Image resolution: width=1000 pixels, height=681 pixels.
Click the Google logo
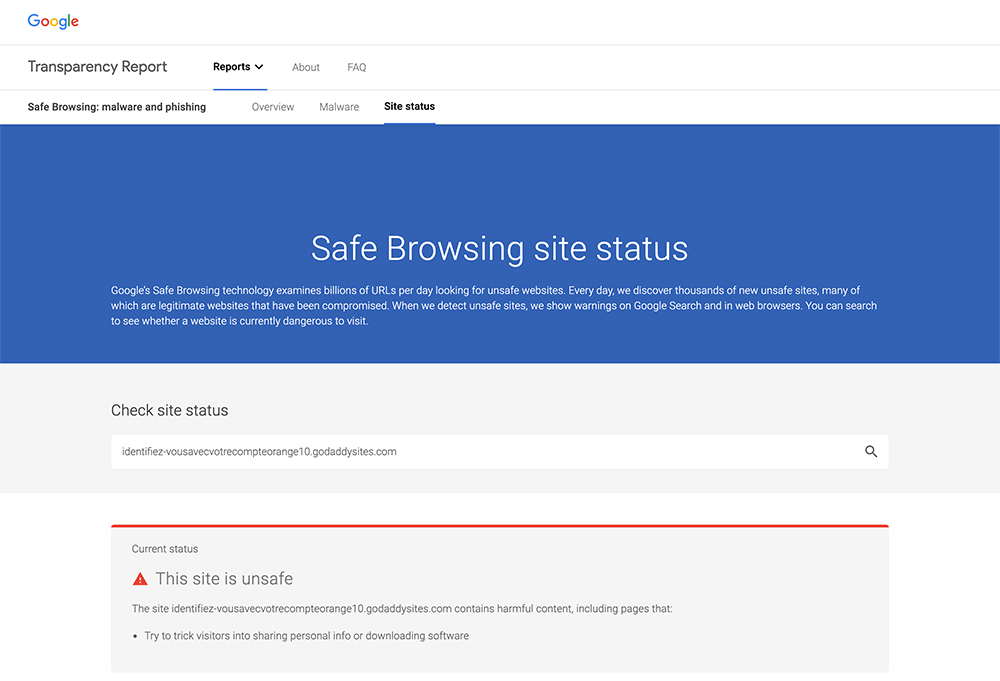coord(53,21)
